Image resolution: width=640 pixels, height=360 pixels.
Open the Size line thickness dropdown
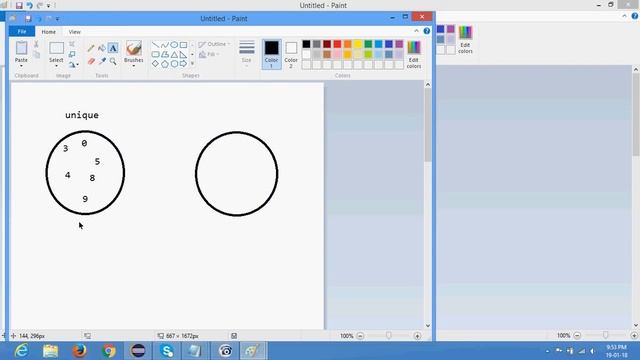[247, 53]
